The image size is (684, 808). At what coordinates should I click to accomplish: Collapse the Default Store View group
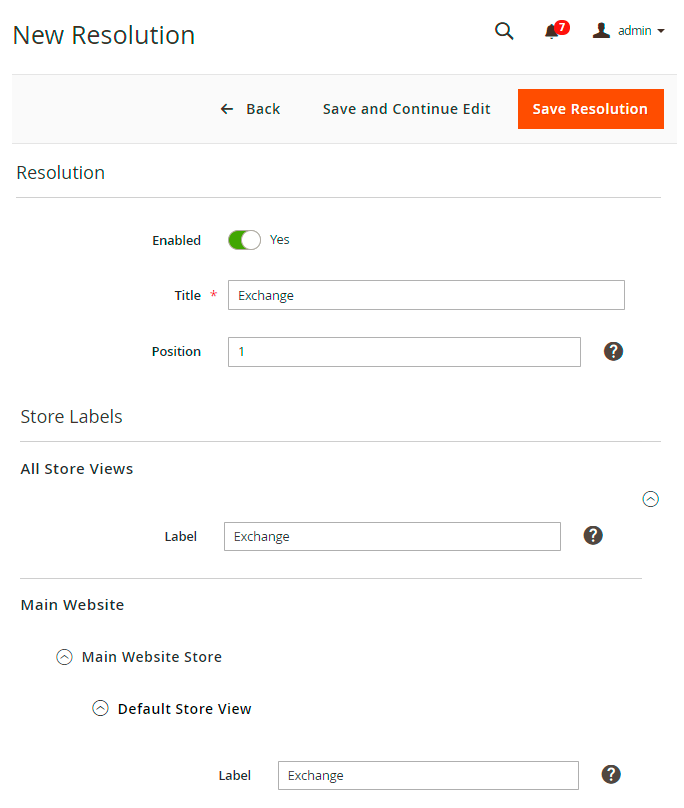click(100, 709)
